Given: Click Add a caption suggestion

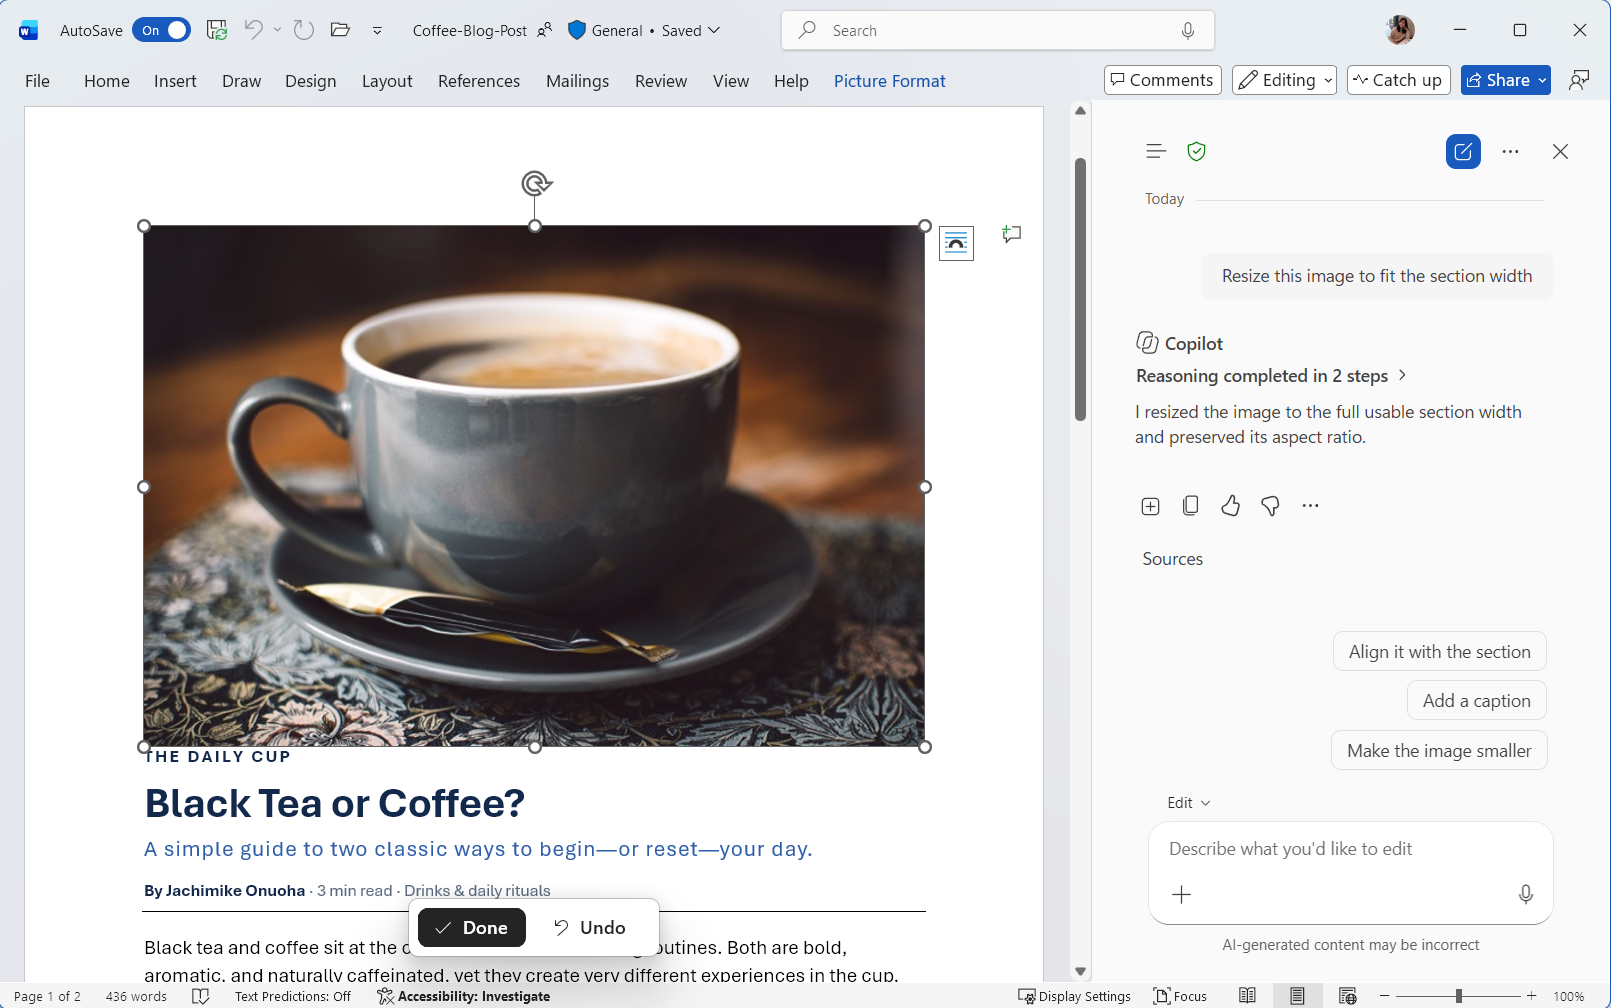Looking at the screenshot, I should click(x=1476, y=700).
